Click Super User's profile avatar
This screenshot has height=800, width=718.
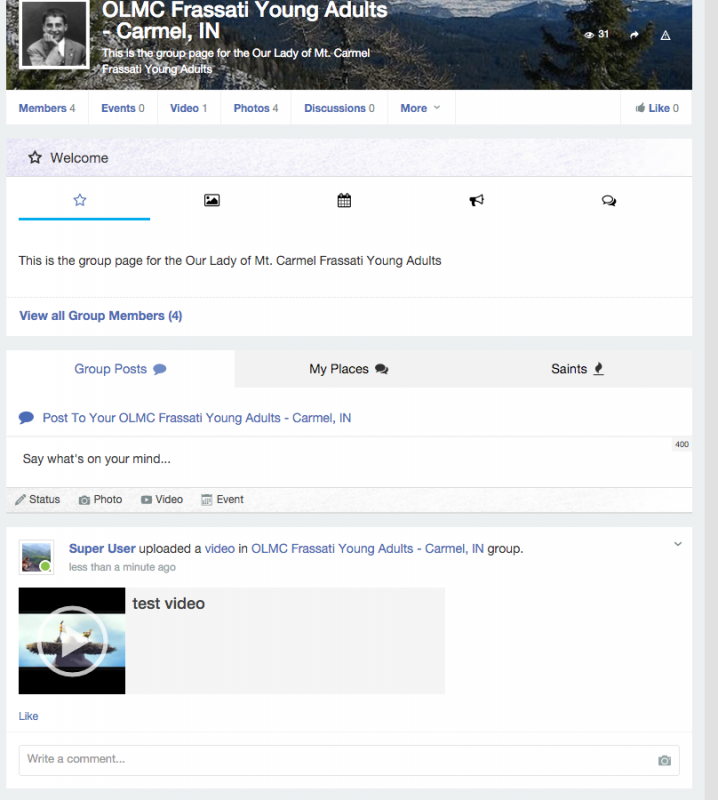tap(36, 557)
